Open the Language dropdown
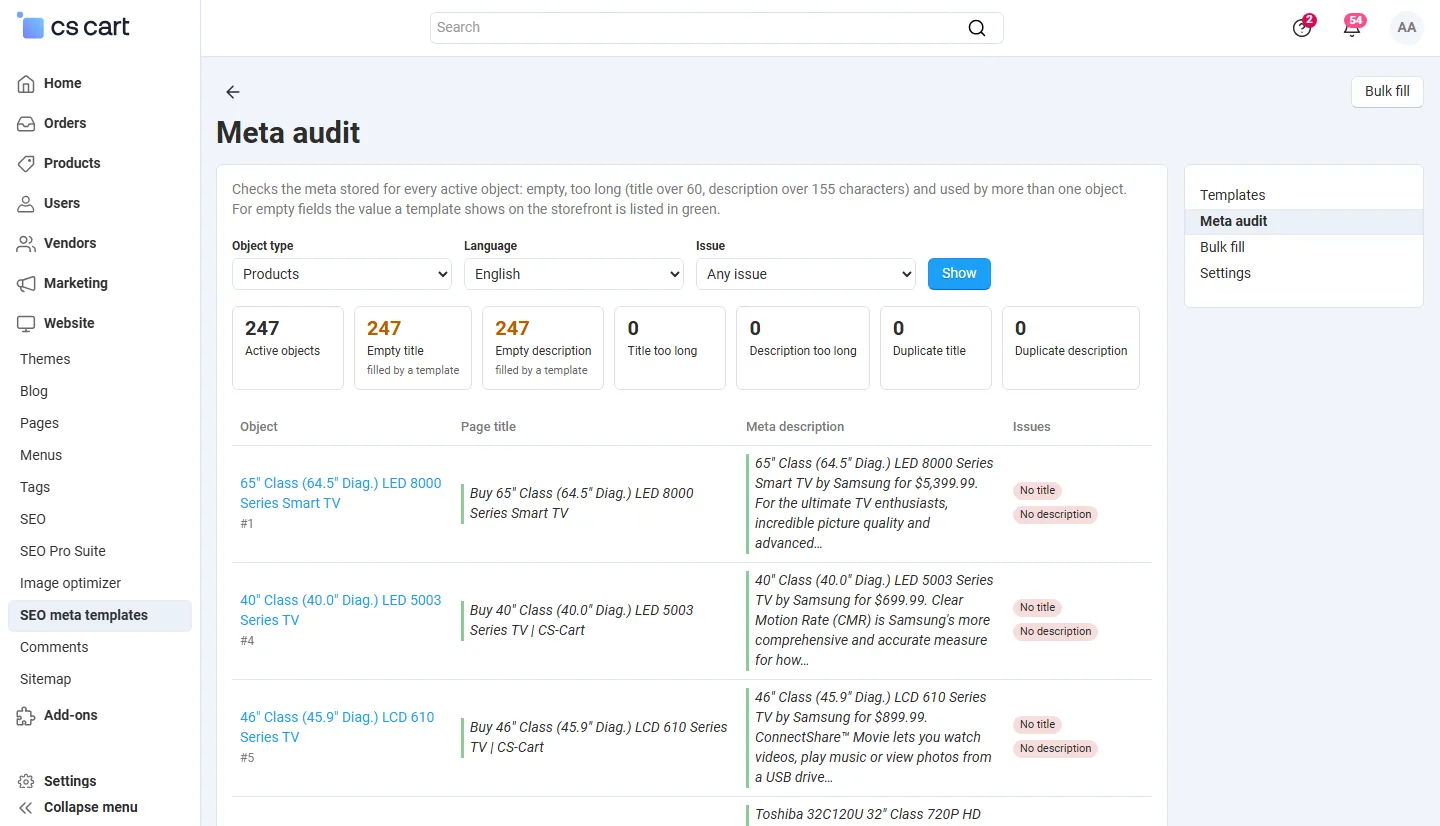The image size is (1440, 826). tap(574, 274)
